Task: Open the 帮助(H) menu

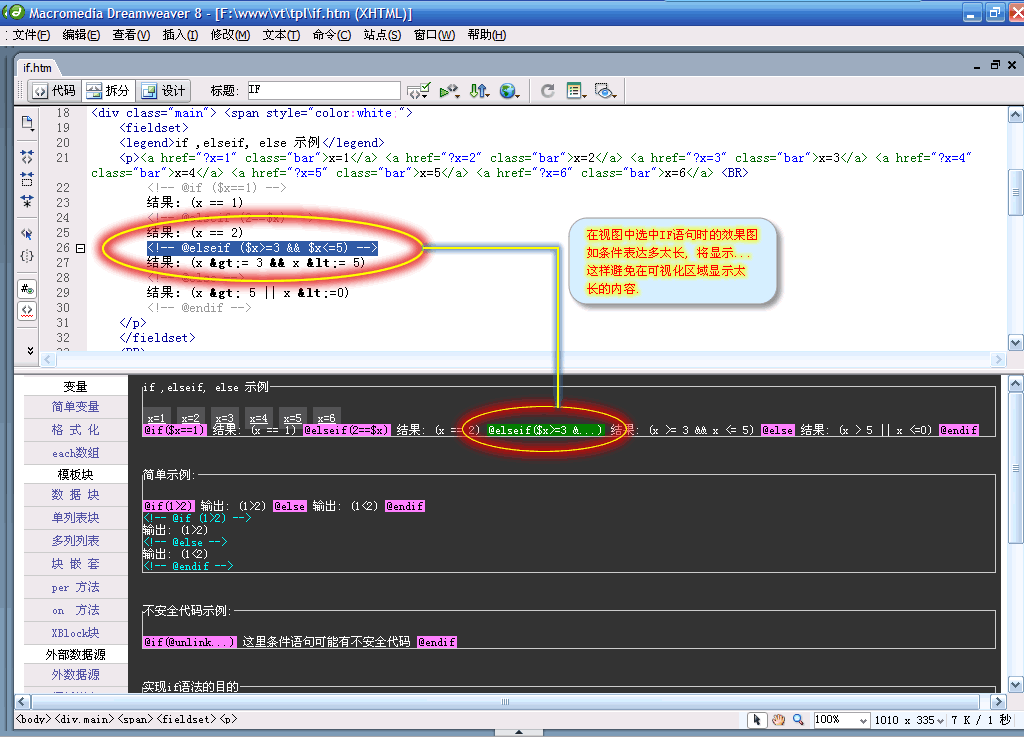Action: coord(487,35)
